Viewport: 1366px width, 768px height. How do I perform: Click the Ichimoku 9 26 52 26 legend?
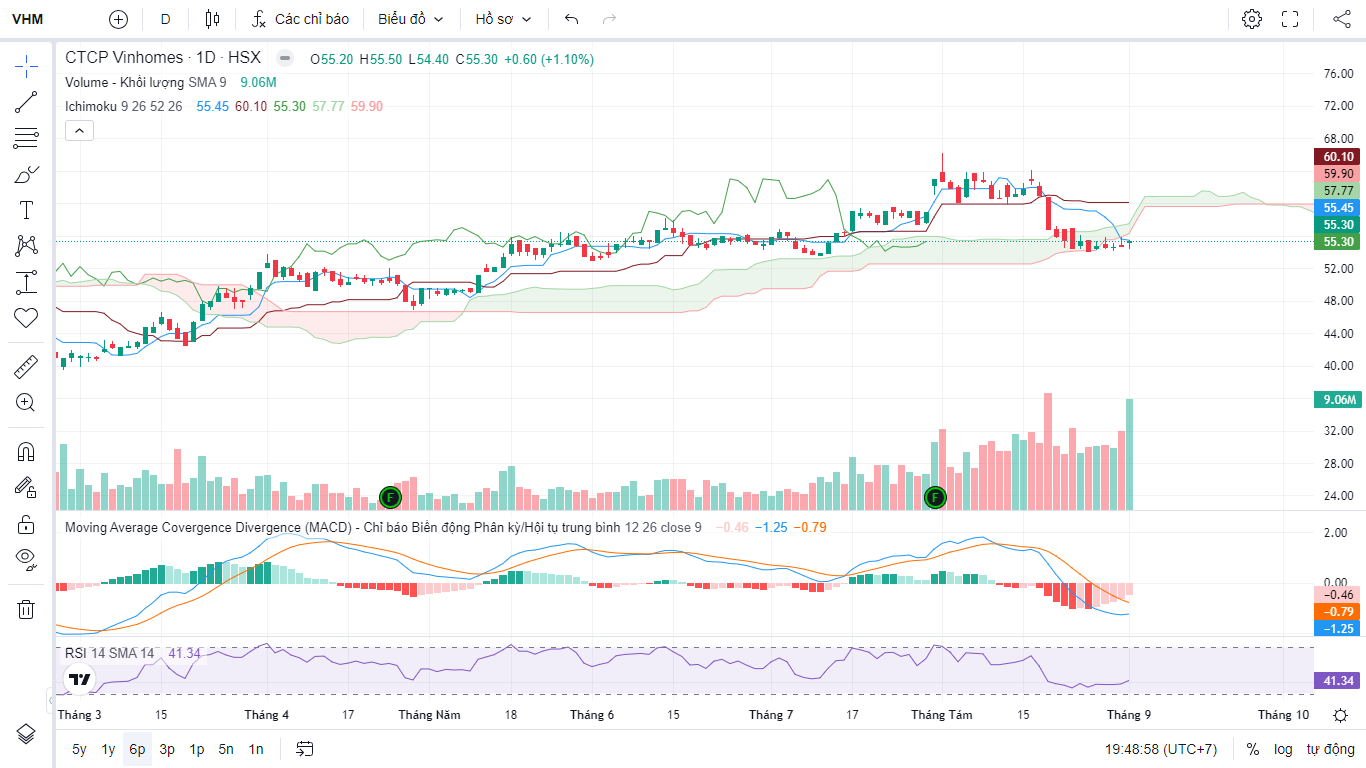click(x=124, y=106)
